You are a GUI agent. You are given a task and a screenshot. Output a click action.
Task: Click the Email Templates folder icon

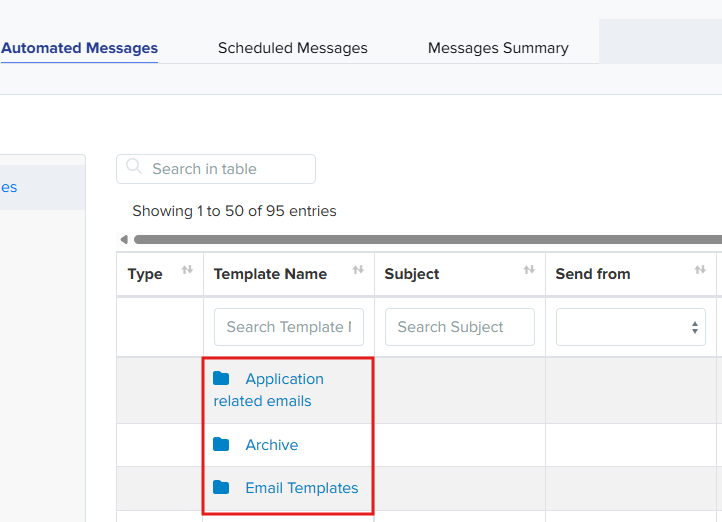221,487
